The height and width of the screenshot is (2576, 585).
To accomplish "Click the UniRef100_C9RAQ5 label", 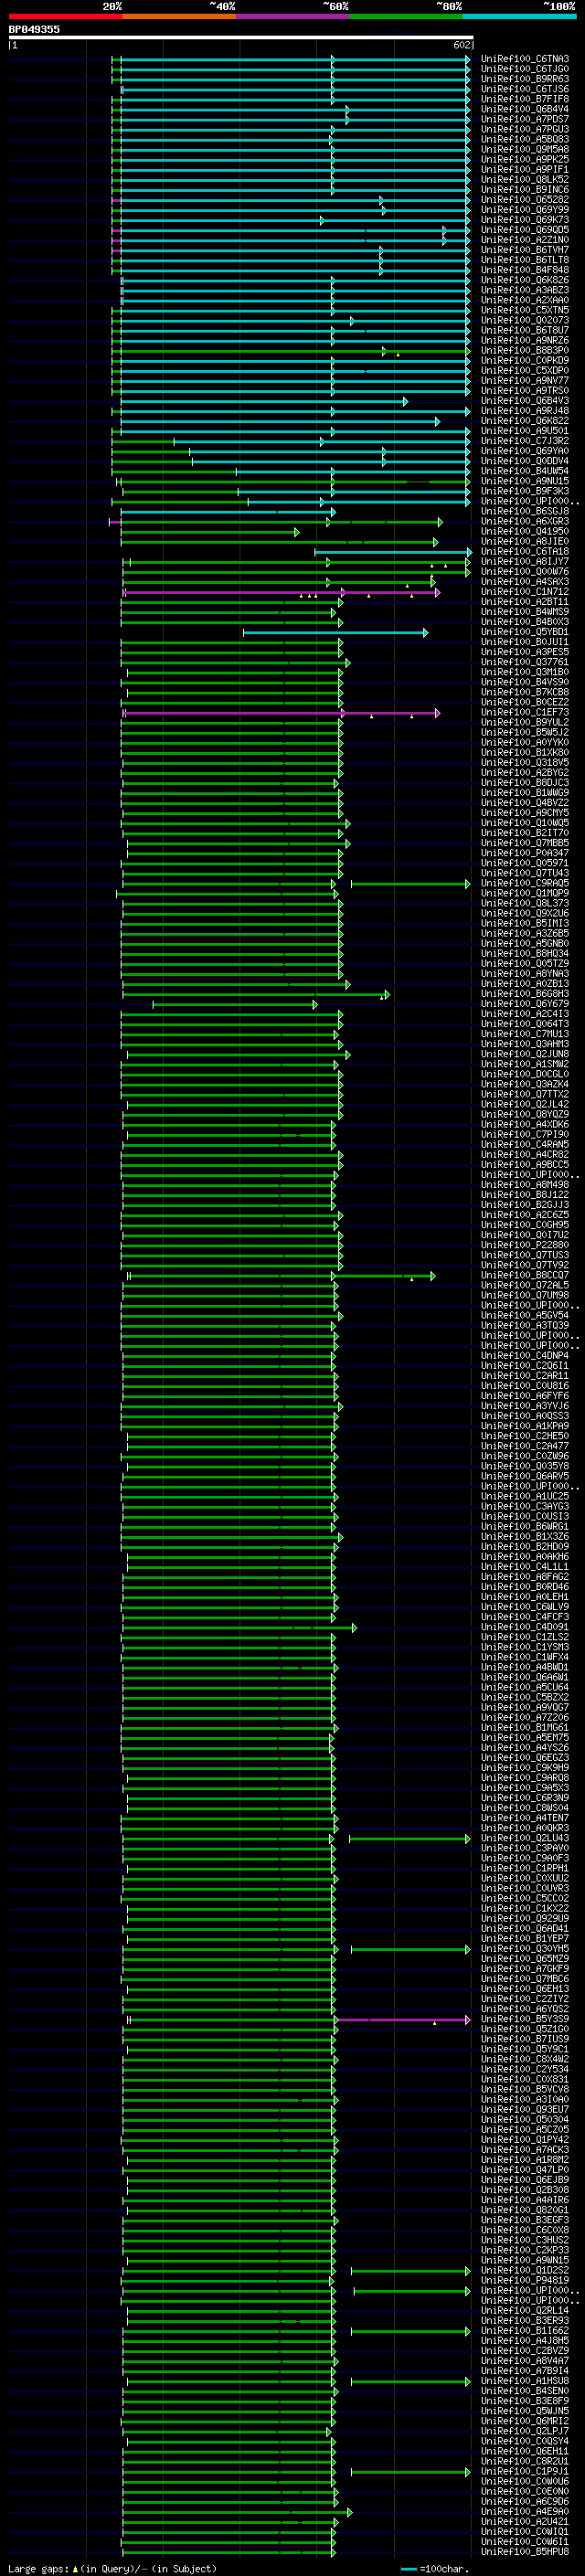I will click(525, 884).
